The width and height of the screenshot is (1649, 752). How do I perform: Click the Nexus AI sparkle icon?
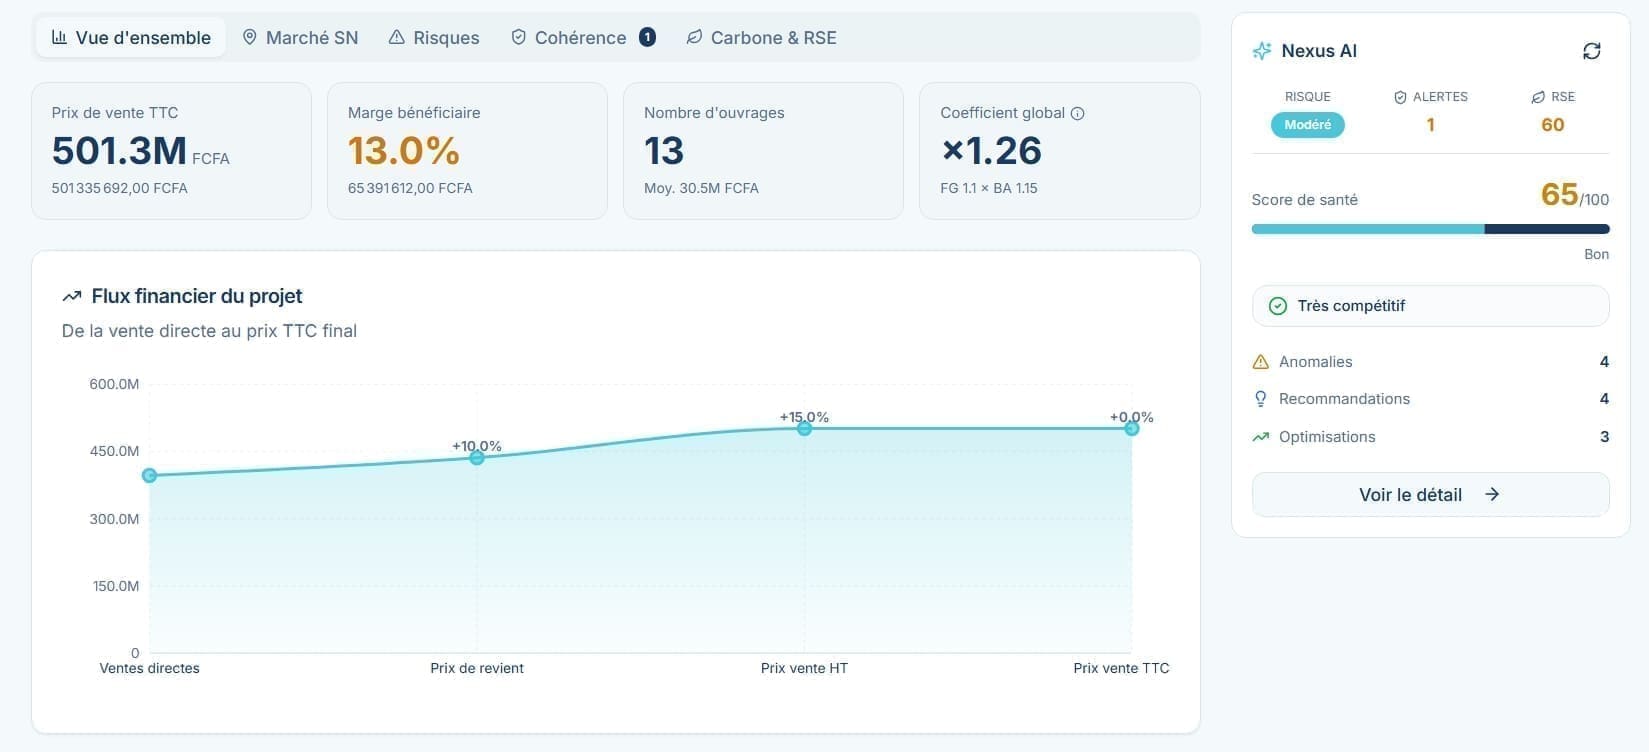point(1262,51)
